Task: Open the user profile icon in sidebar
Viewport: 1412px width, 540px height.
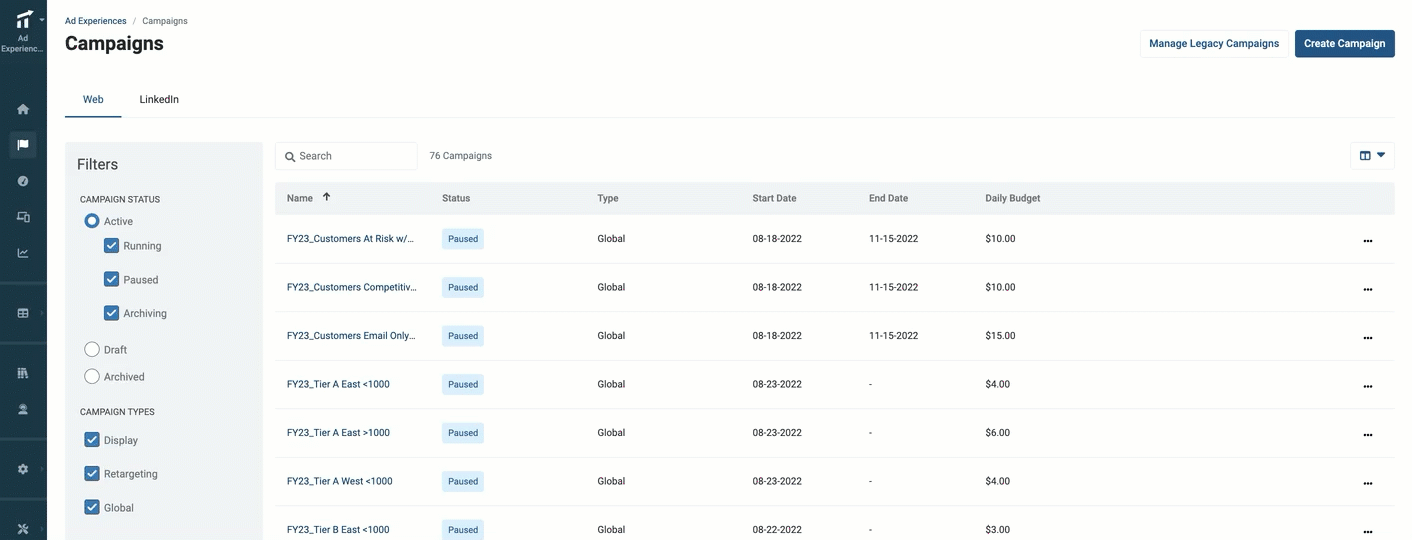Action: click(23, 409)
